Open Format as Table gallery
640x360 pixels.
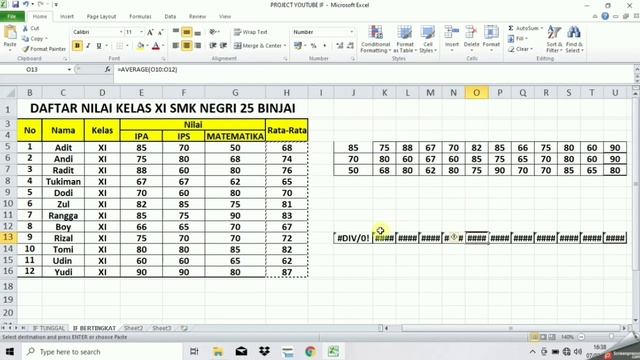[405, 39]
